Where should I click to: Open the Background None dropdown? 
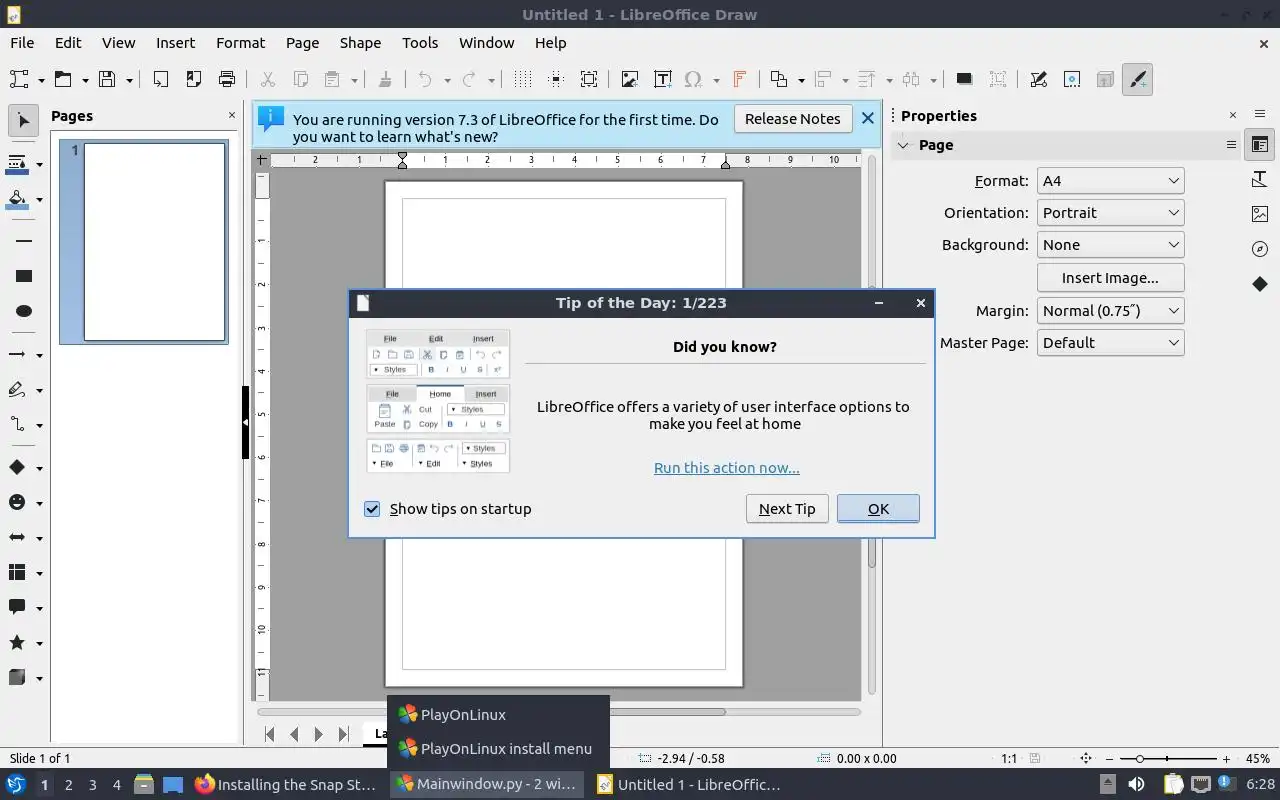point(1110,245)
